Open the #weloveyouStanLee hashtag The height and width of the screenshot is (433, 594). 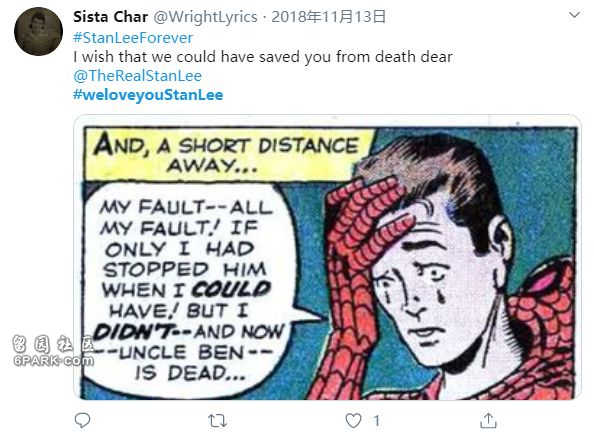tap(148, 95)
